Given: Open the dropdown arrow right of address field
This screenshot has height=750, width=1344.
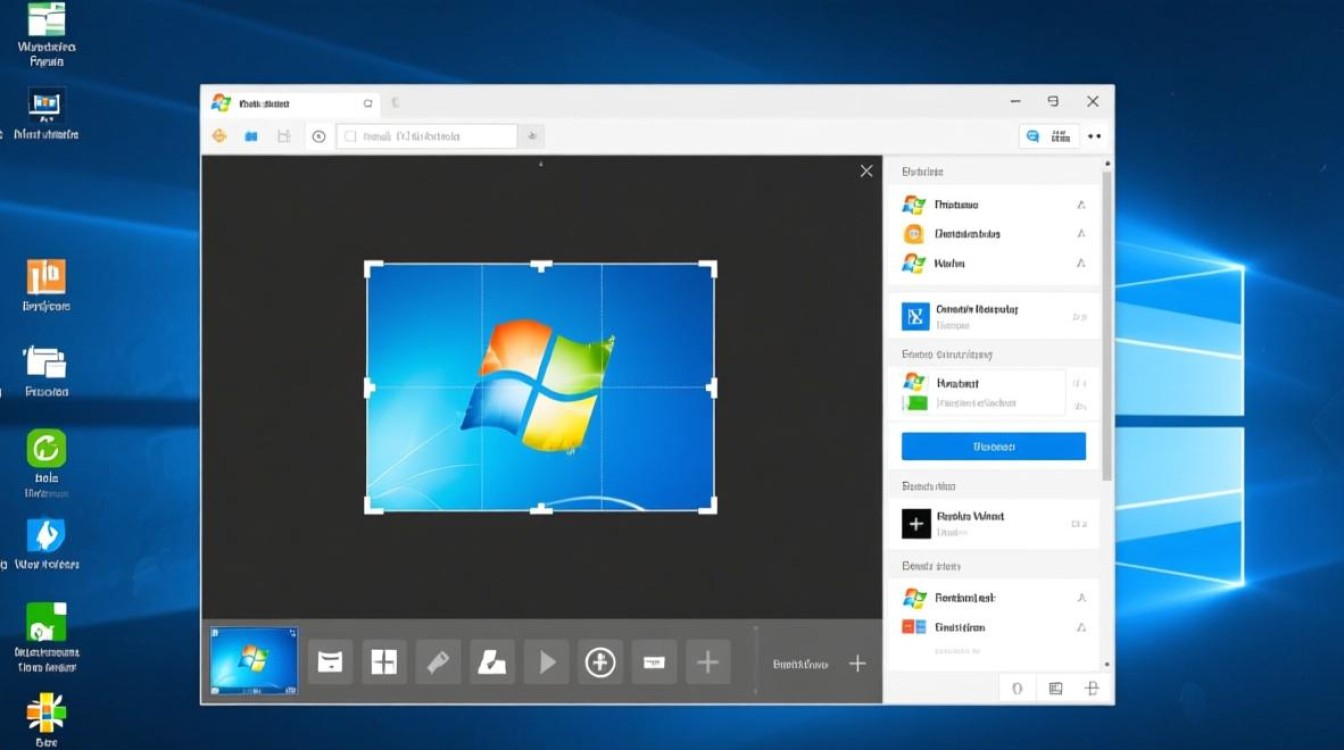Looking at the screenshot, I should pos(532,136).
